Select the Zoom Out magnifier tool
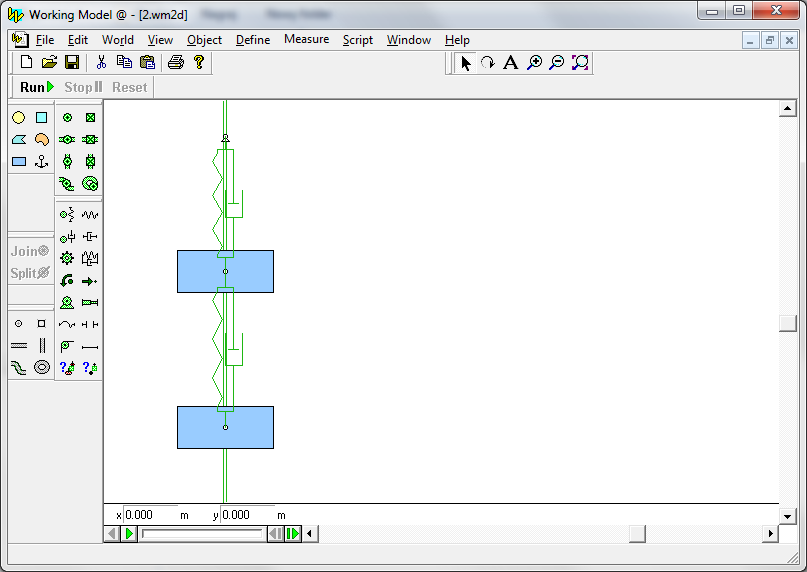Image resolution: width=807 pixels, height=572 pixels. point(557,63)
